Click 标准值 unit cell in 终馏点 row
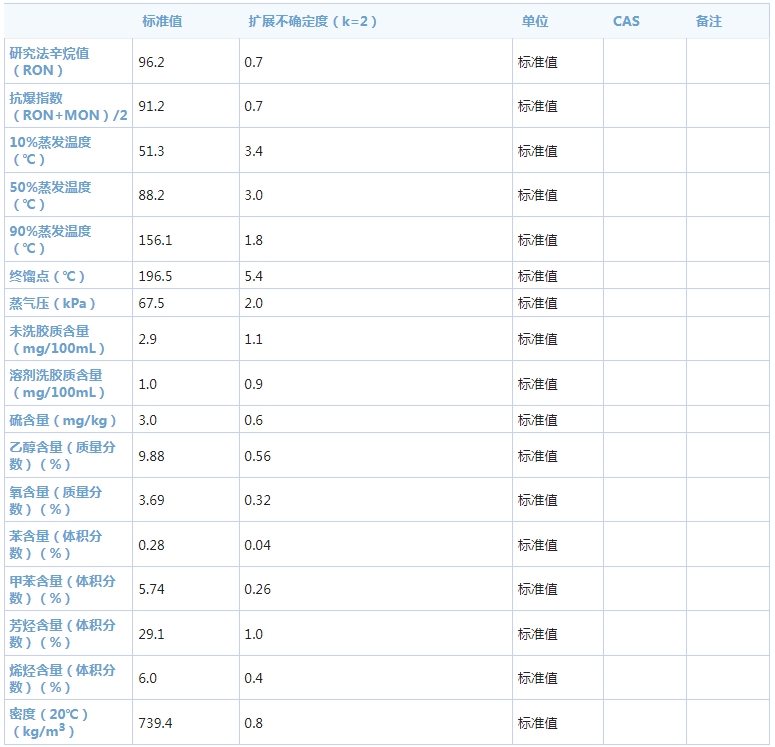The height and width of the screenshot is (747, 775). [x=538, y=276]
